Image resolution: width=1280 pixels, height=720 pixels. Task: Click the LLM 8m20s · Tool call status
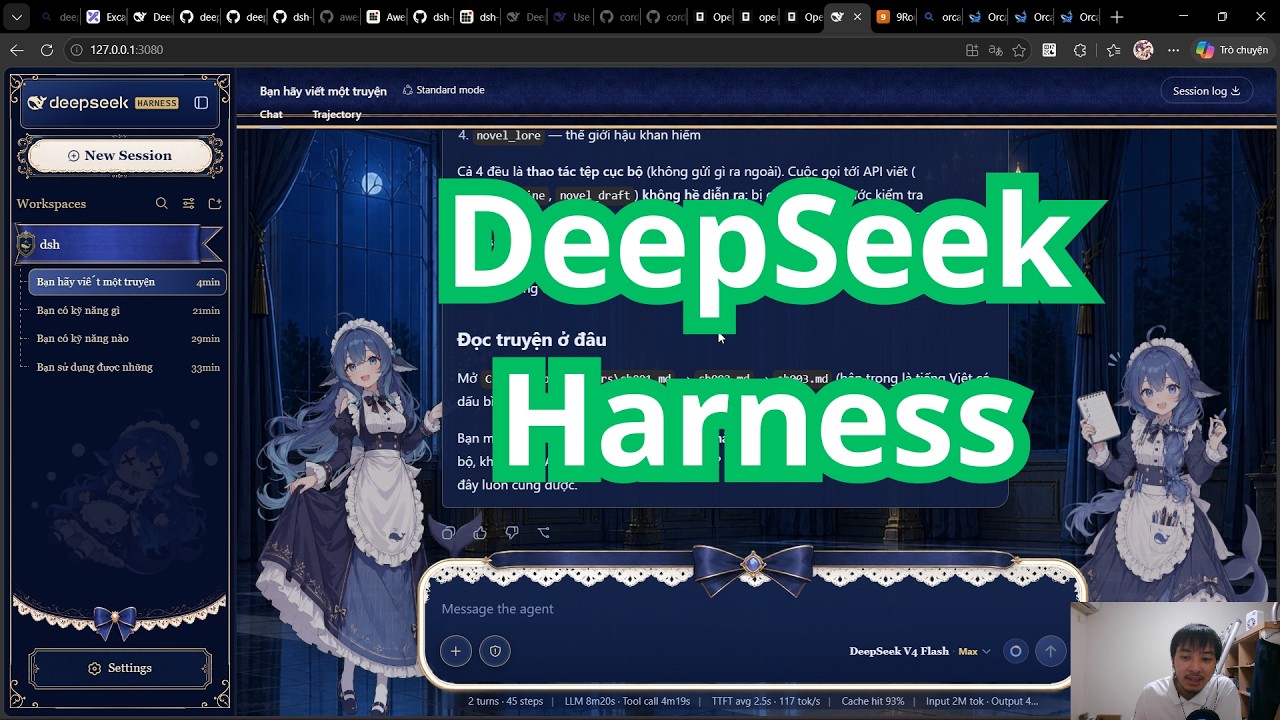pos(627,702)
